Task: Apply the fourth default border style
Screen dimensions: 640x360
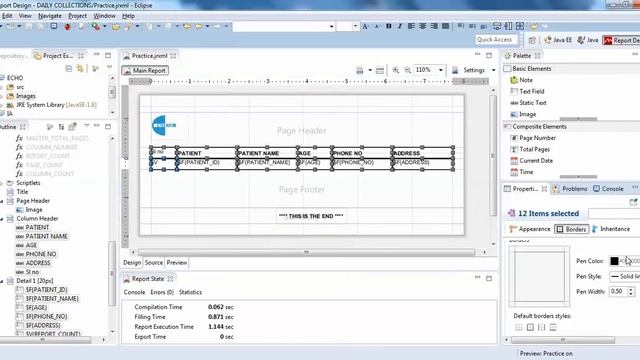Action: pos(553,327)
